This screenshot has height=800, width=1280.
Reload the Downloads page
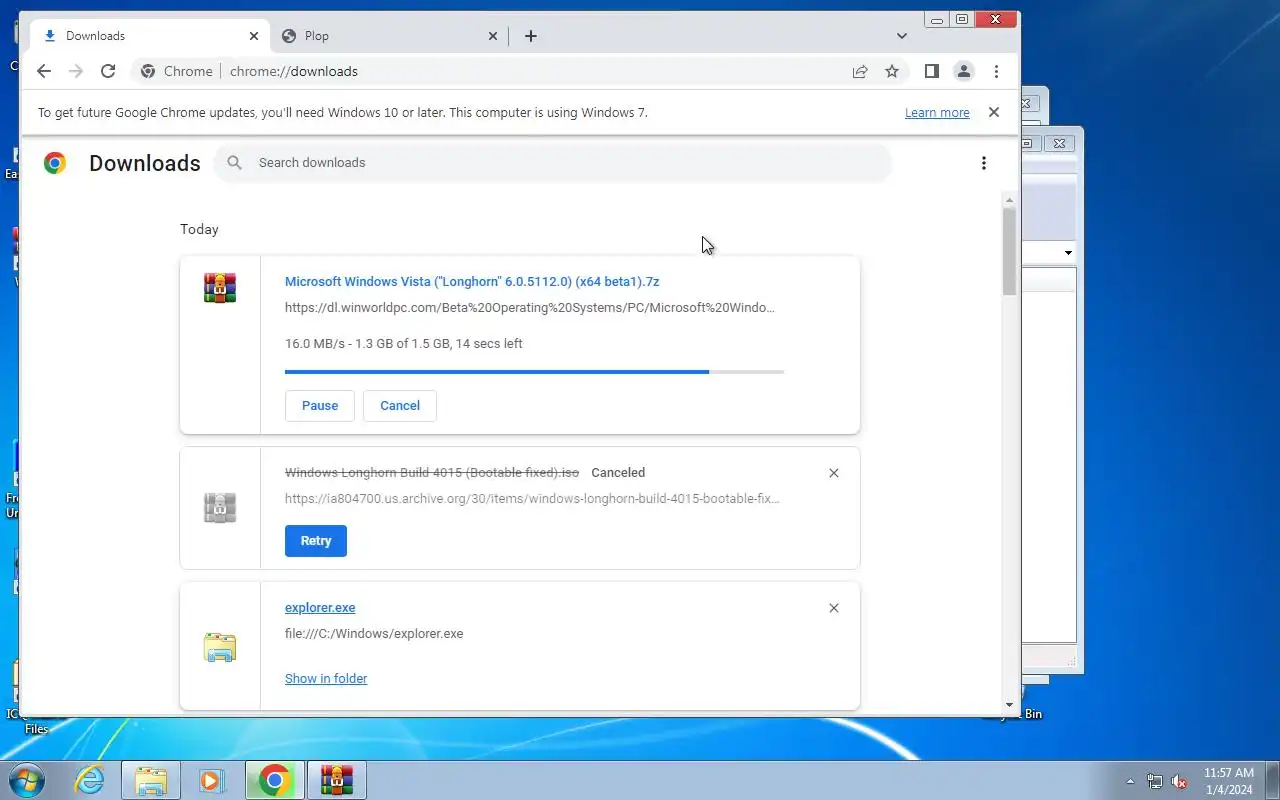pyautogui.click(x=108, y=71)
